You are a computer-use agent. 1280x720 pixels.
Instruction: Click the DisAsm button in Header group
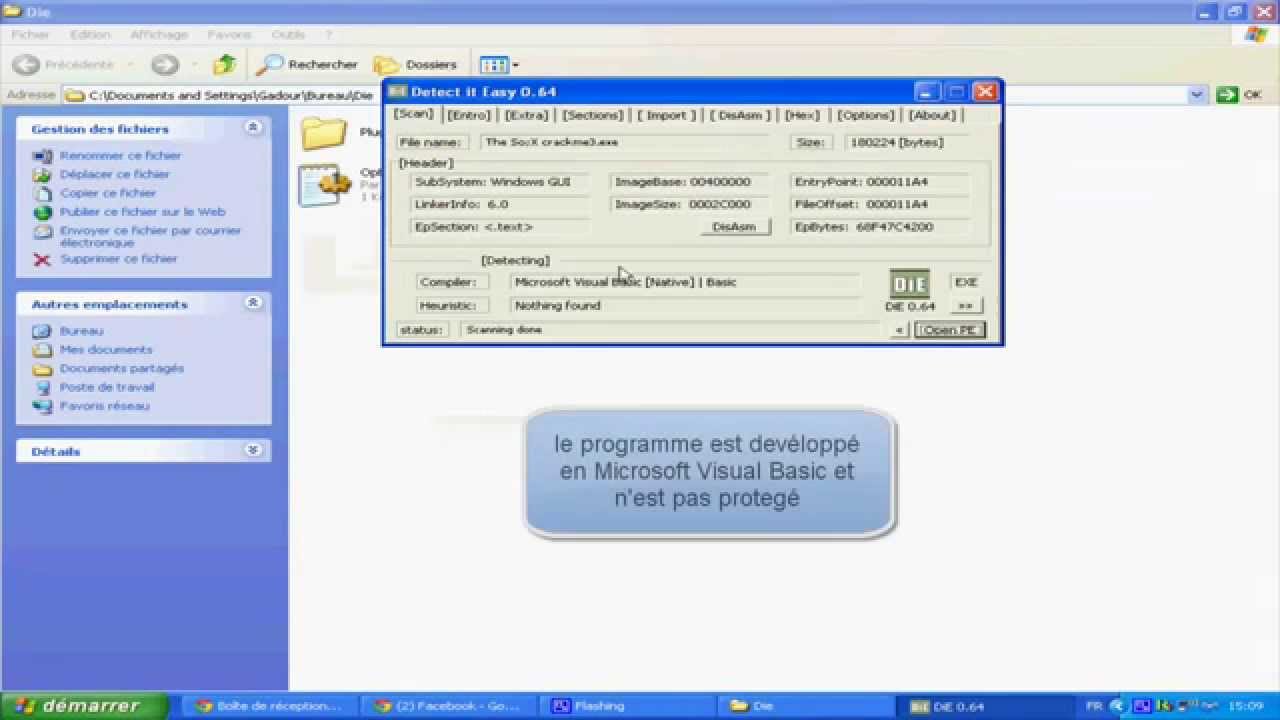click(x=734, y=227)
